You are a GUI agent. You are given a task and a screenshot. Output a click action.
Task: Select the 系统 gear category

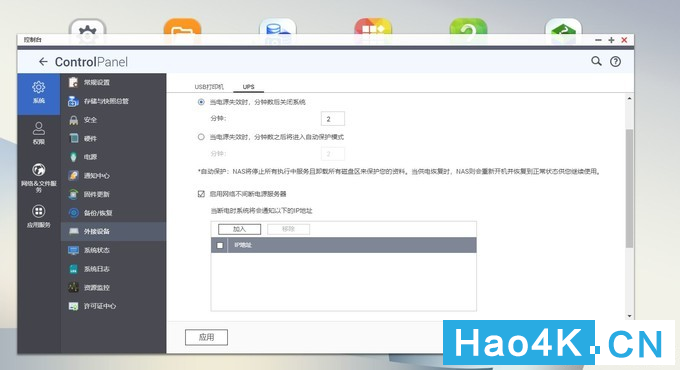[x=39, y=93]
